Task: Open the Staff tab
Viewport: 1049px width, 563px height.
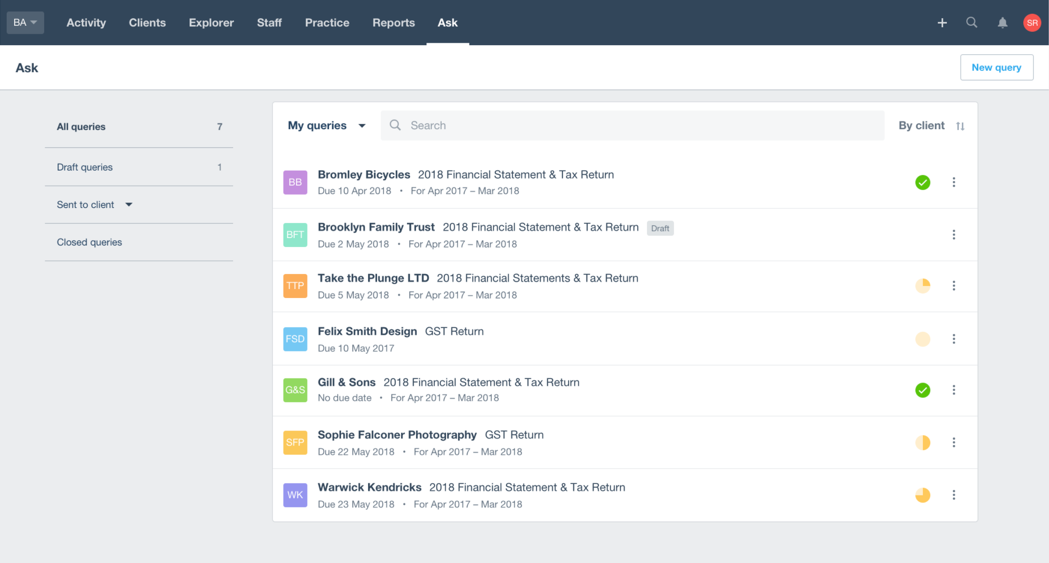Action: click(x=270, y=23)
